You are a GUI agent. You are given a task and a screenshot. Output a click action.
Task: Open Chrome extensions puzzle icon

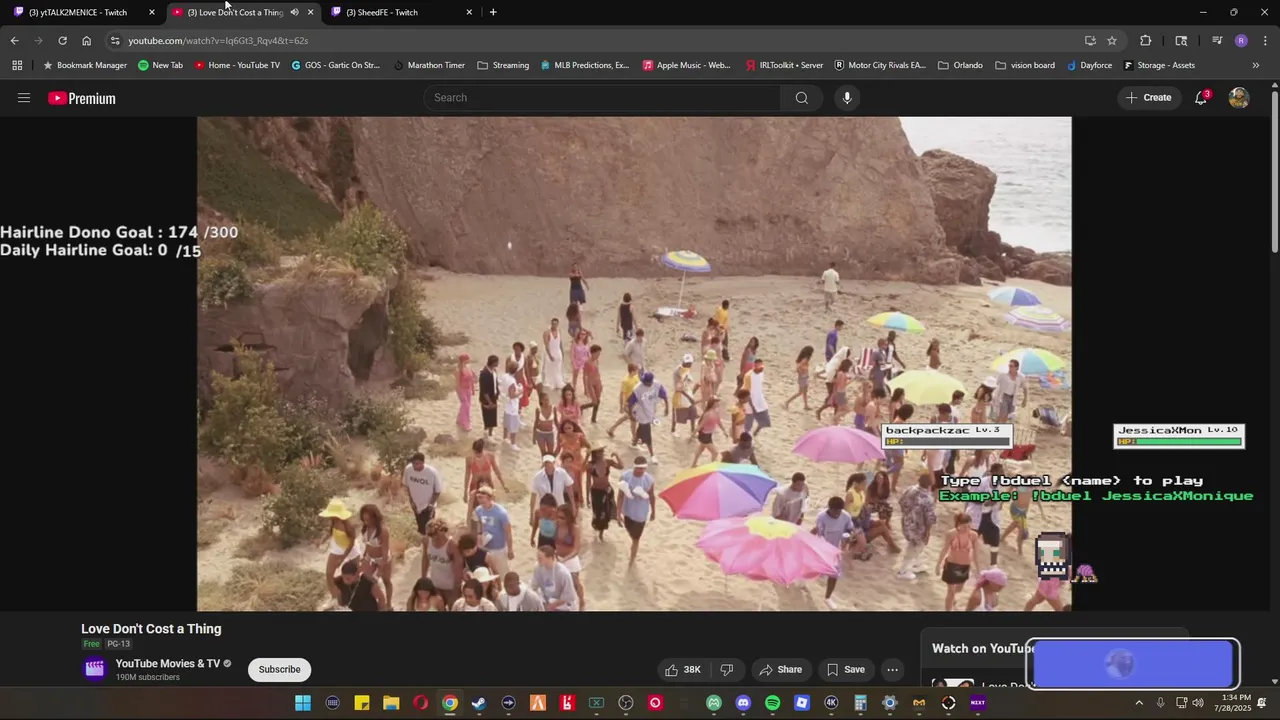[1146, 41]
